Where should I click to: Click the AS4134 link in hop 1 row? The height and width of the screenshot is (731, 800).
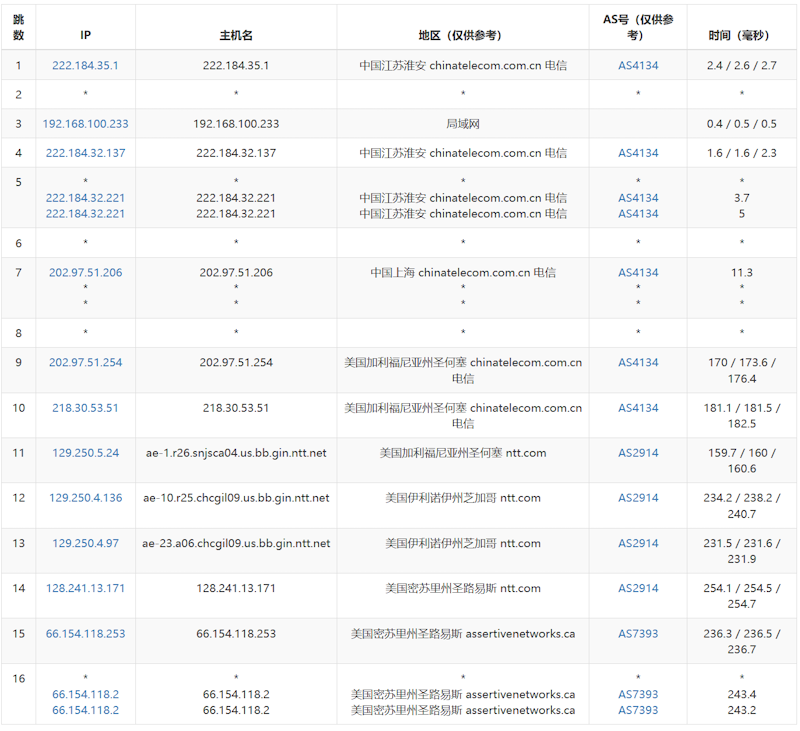638,65
